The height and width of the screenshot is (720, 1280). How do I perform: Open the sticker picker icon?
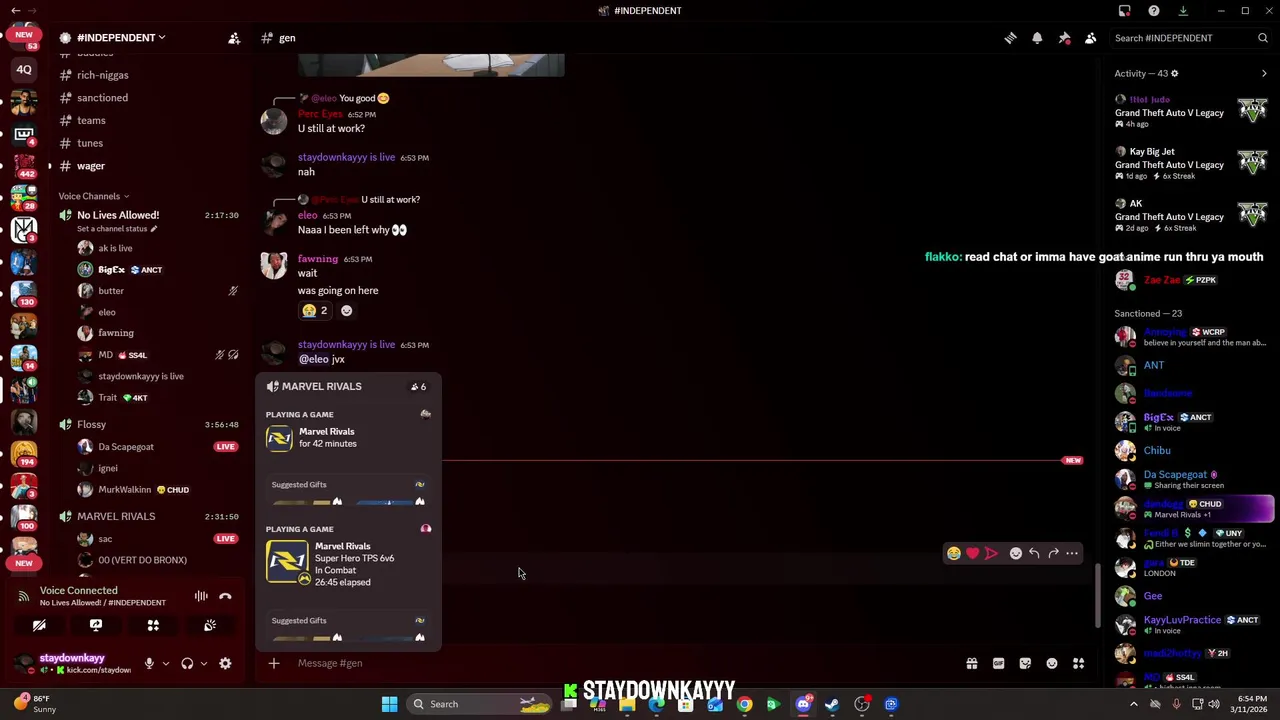point(1025,663)
